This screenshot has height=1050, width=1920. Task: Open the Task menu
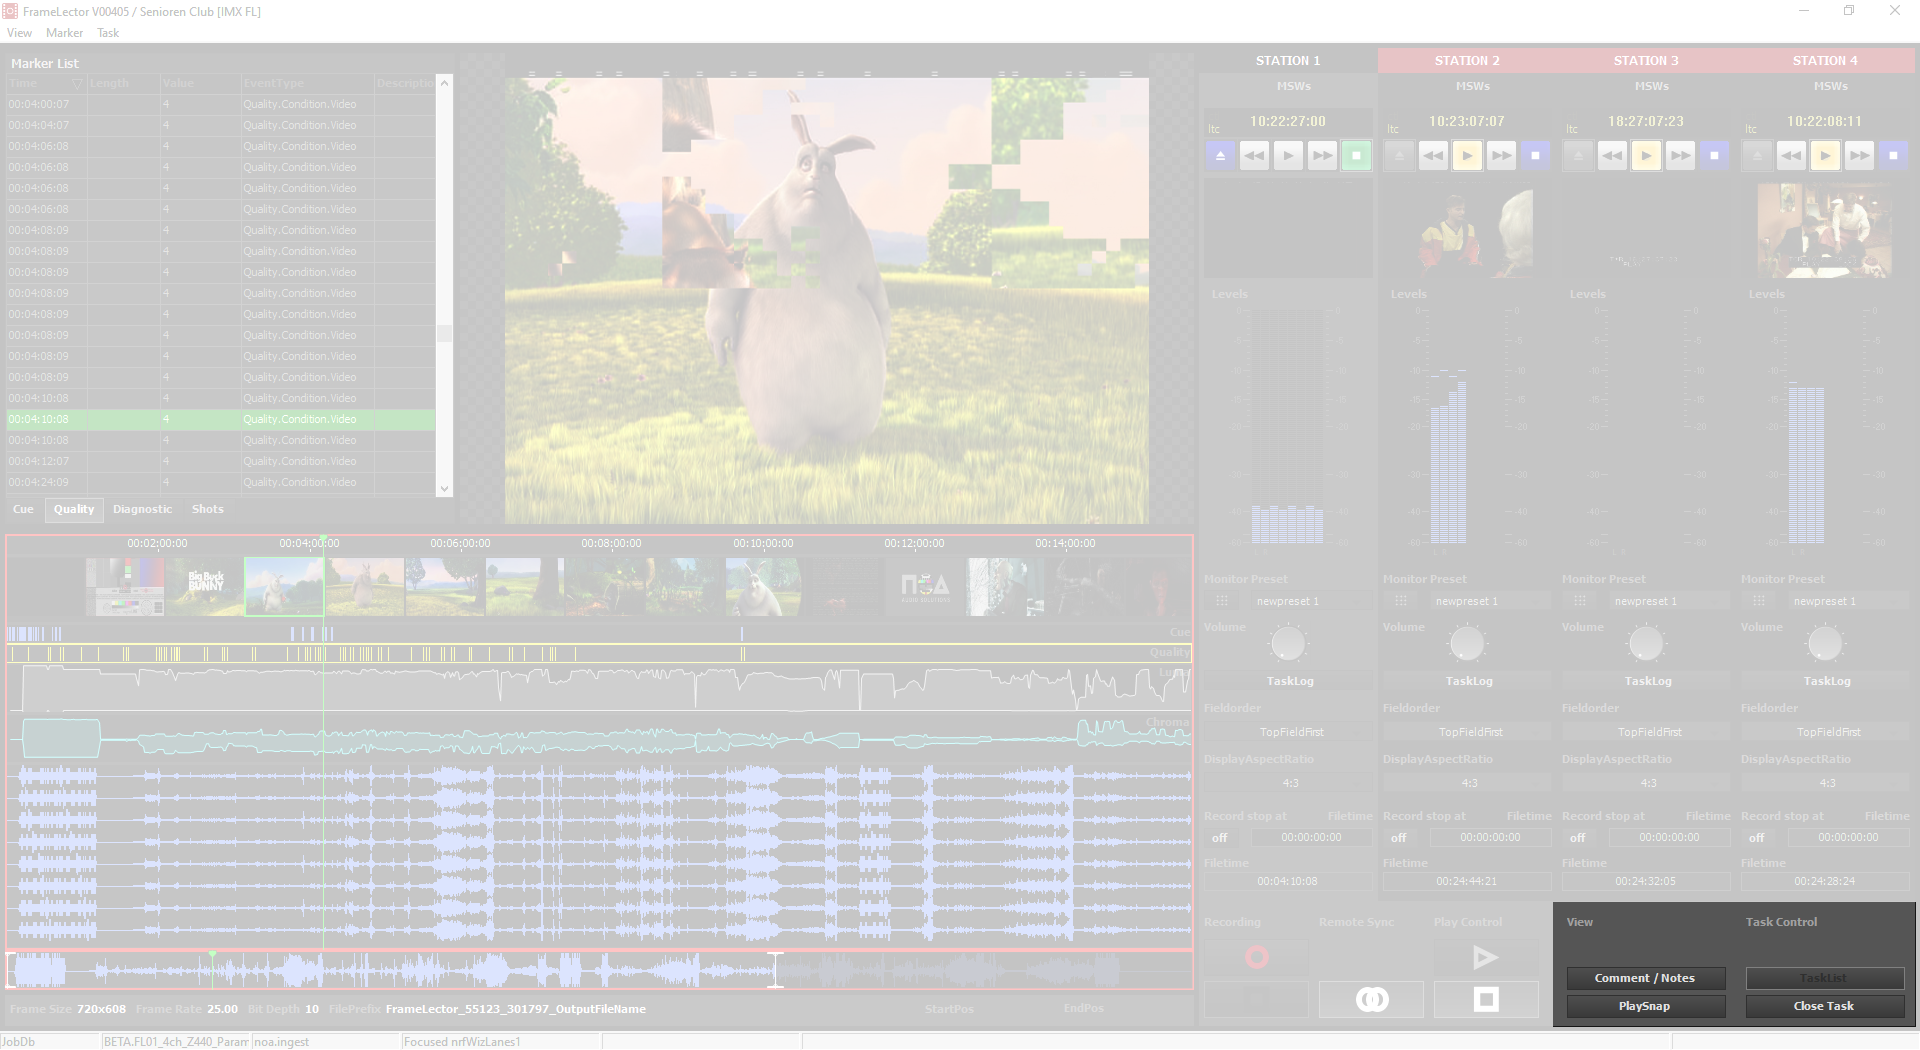108,33
